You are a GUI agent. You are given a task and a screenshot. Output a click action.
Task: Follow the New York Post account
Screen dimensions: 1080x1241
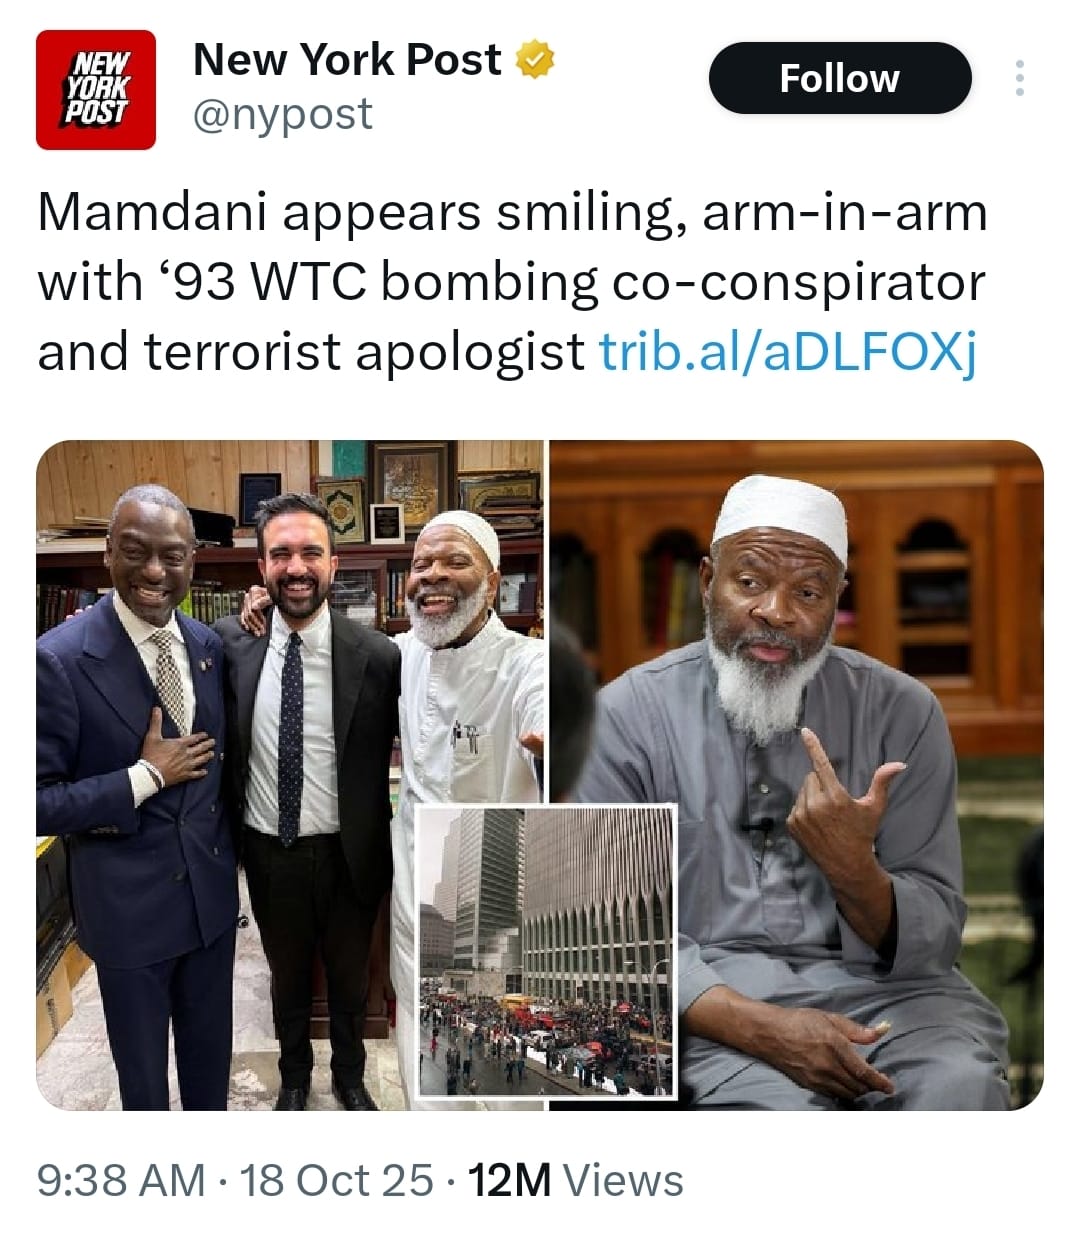[840, 78]
